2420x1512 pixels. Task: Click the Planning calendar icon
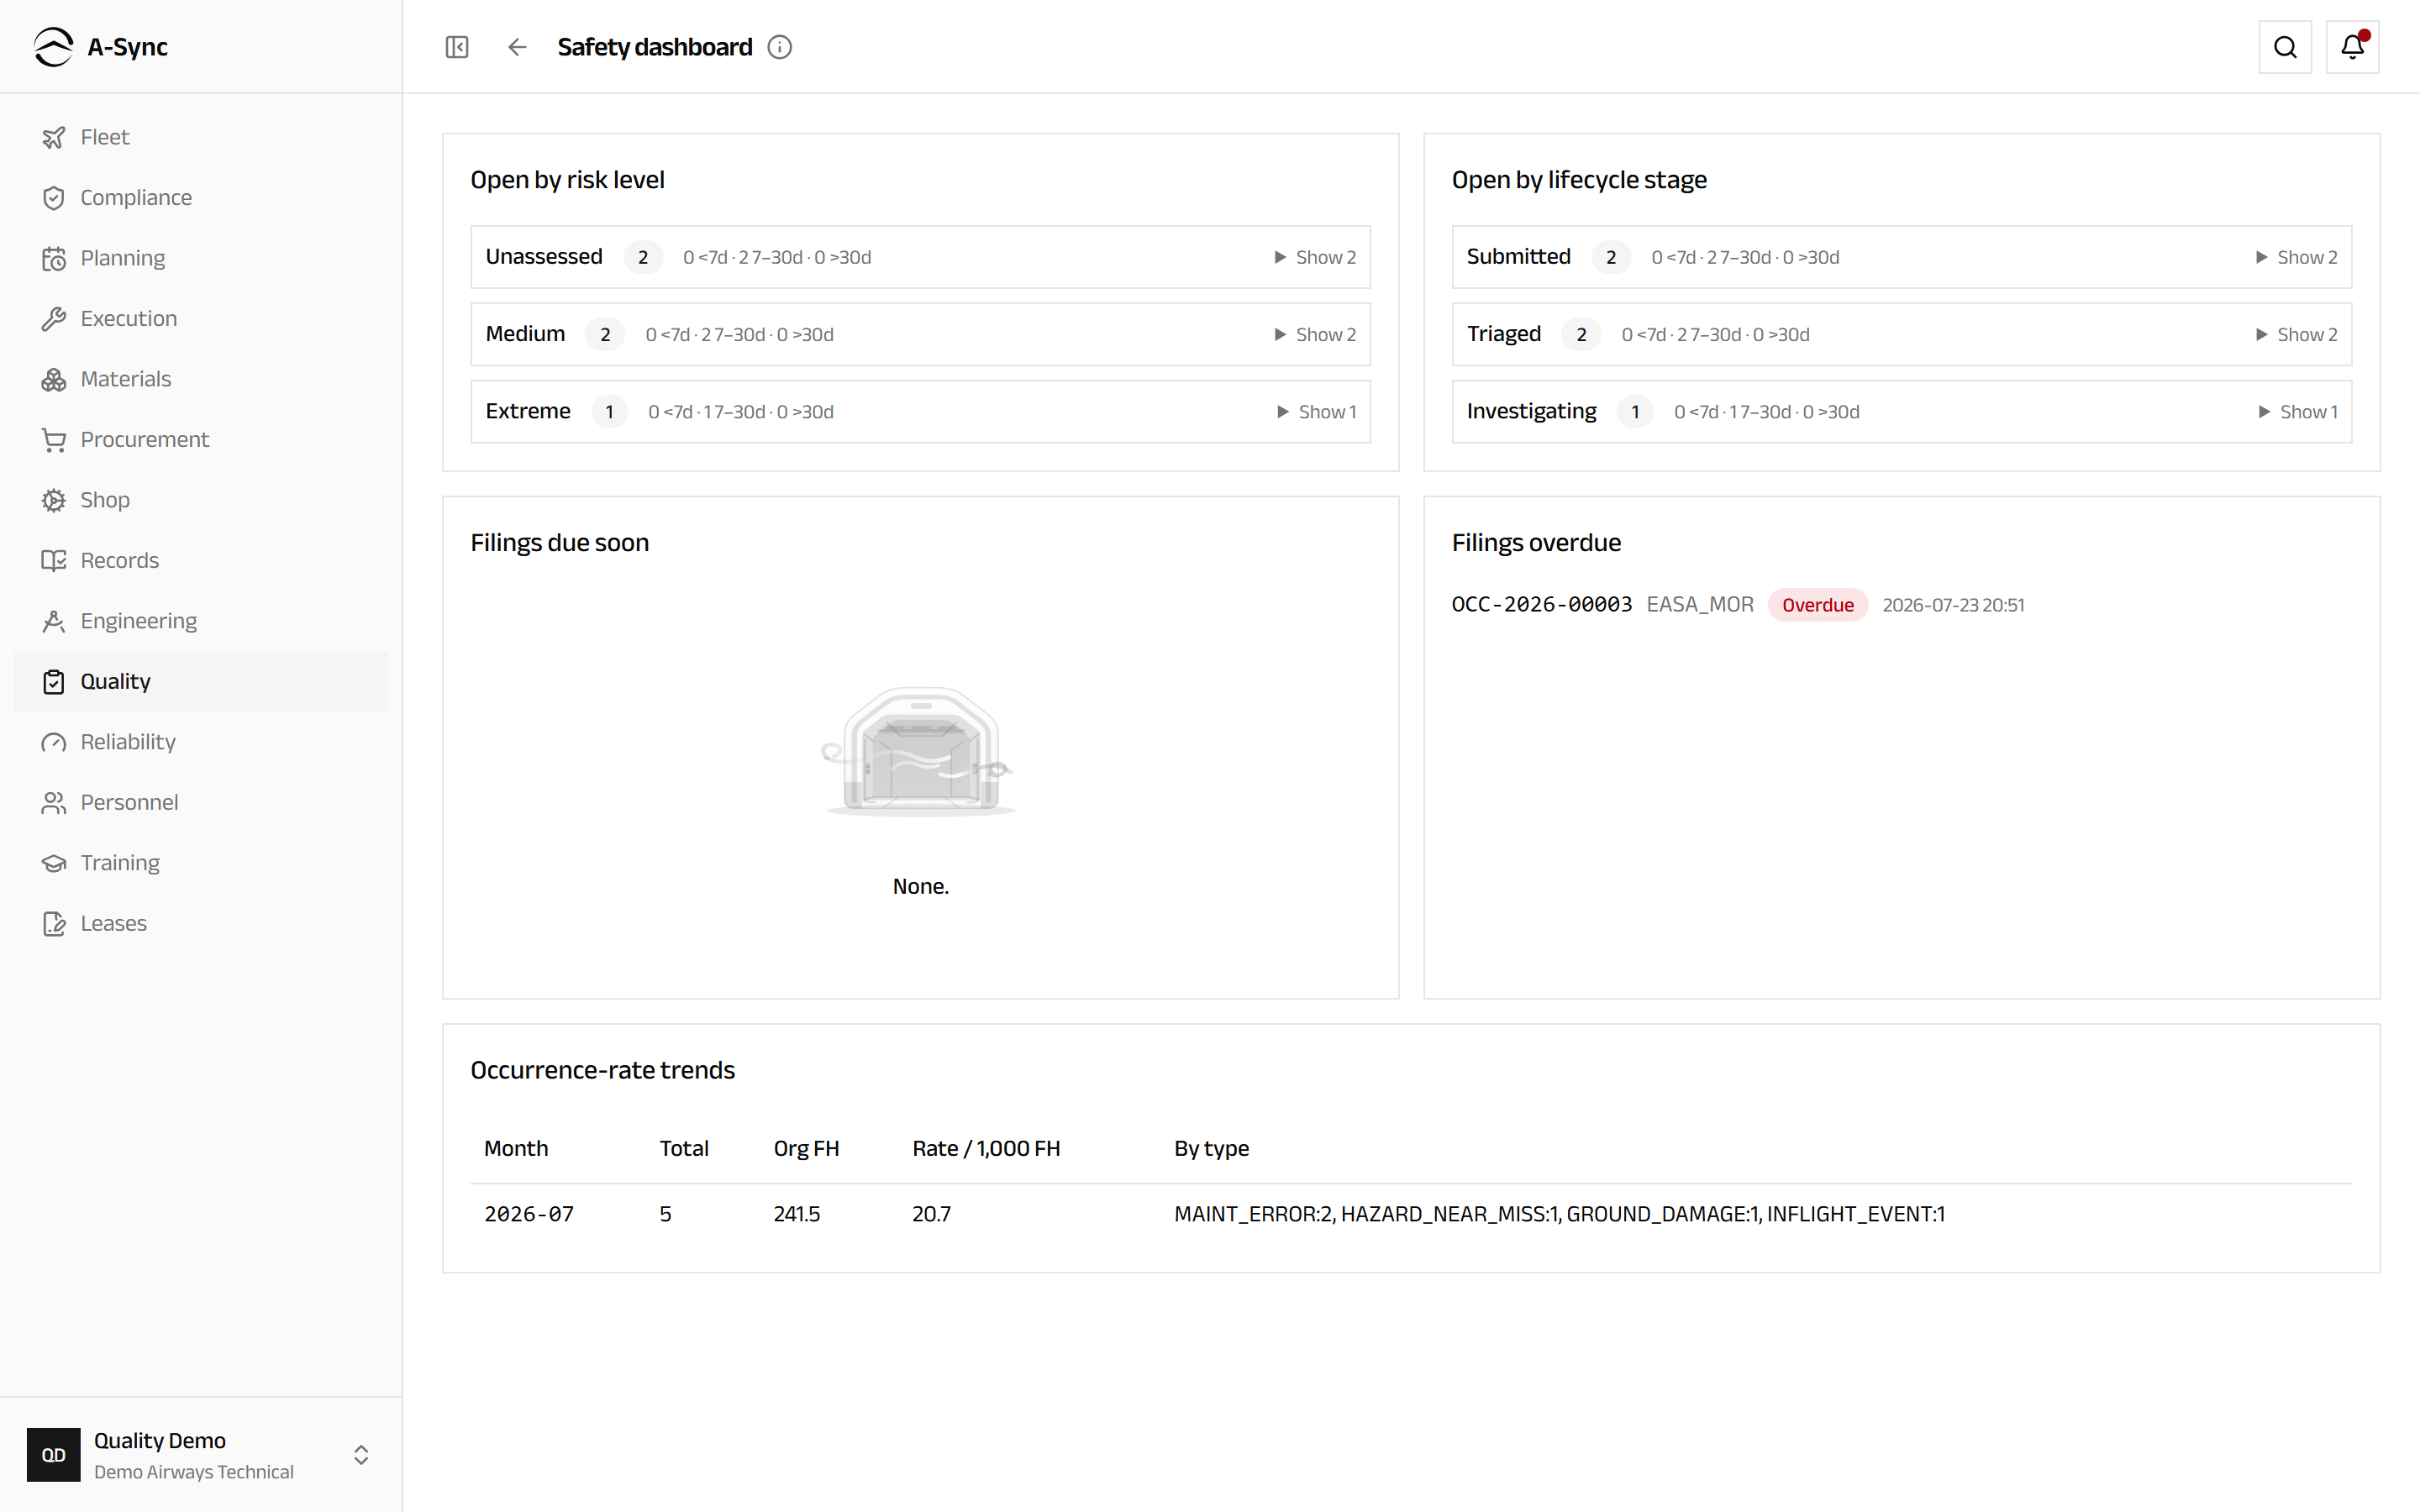54,259
